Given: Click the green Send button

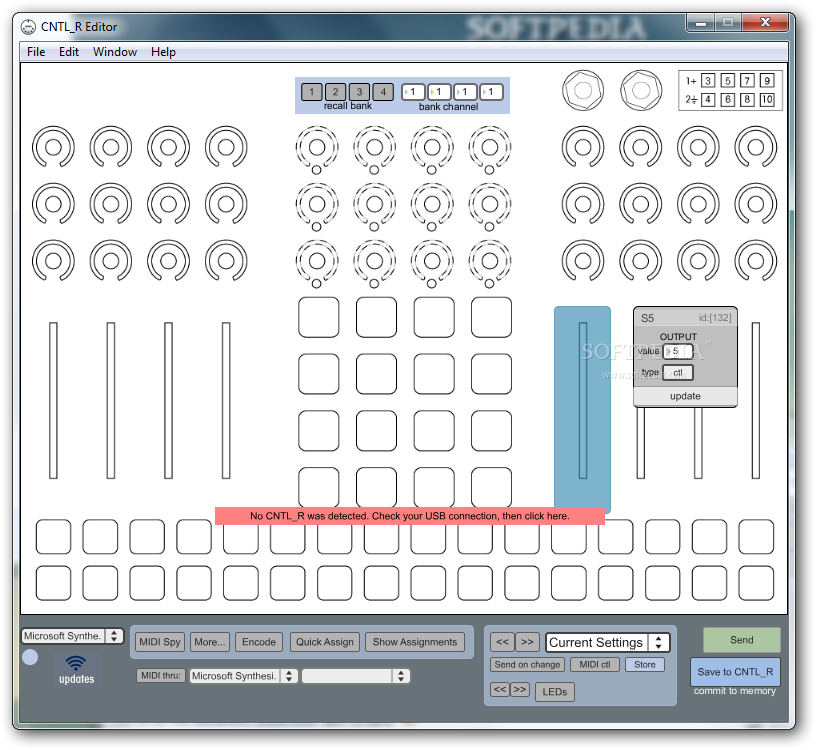Looking at the screenshot, I should pyautogui.click(x=742, y=640).
